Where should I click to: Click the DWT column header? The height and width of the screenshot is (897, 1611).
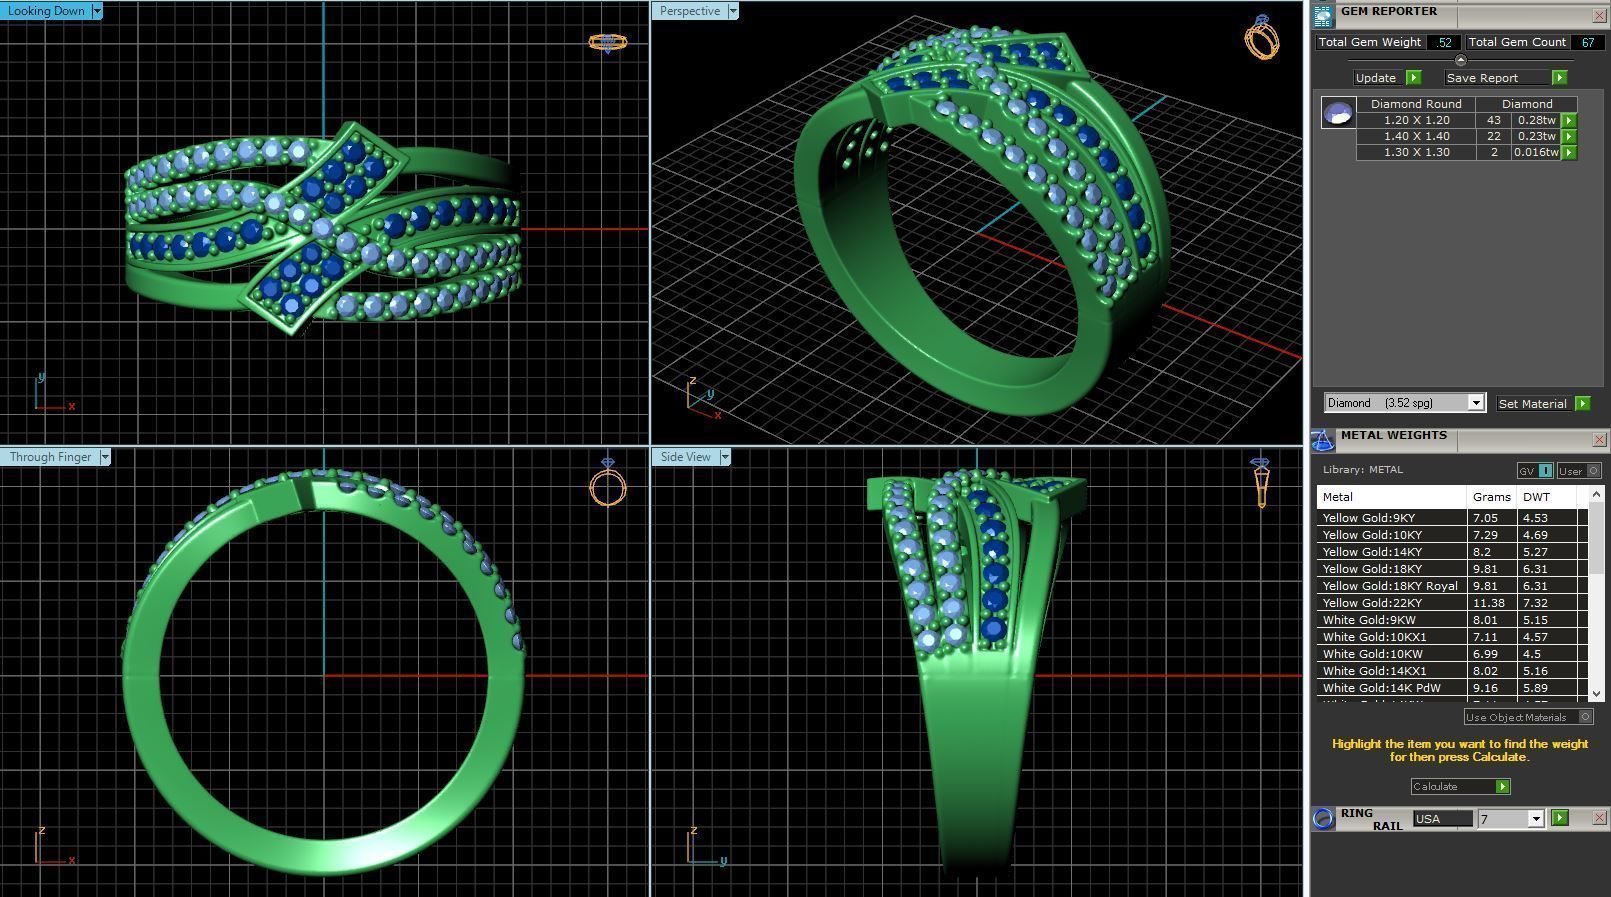click(x=1547, y=497)
